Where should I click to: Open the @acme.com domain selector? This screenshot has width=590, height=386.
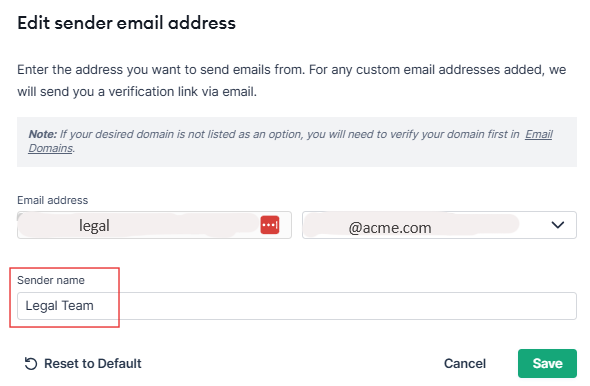coord(439,225)
